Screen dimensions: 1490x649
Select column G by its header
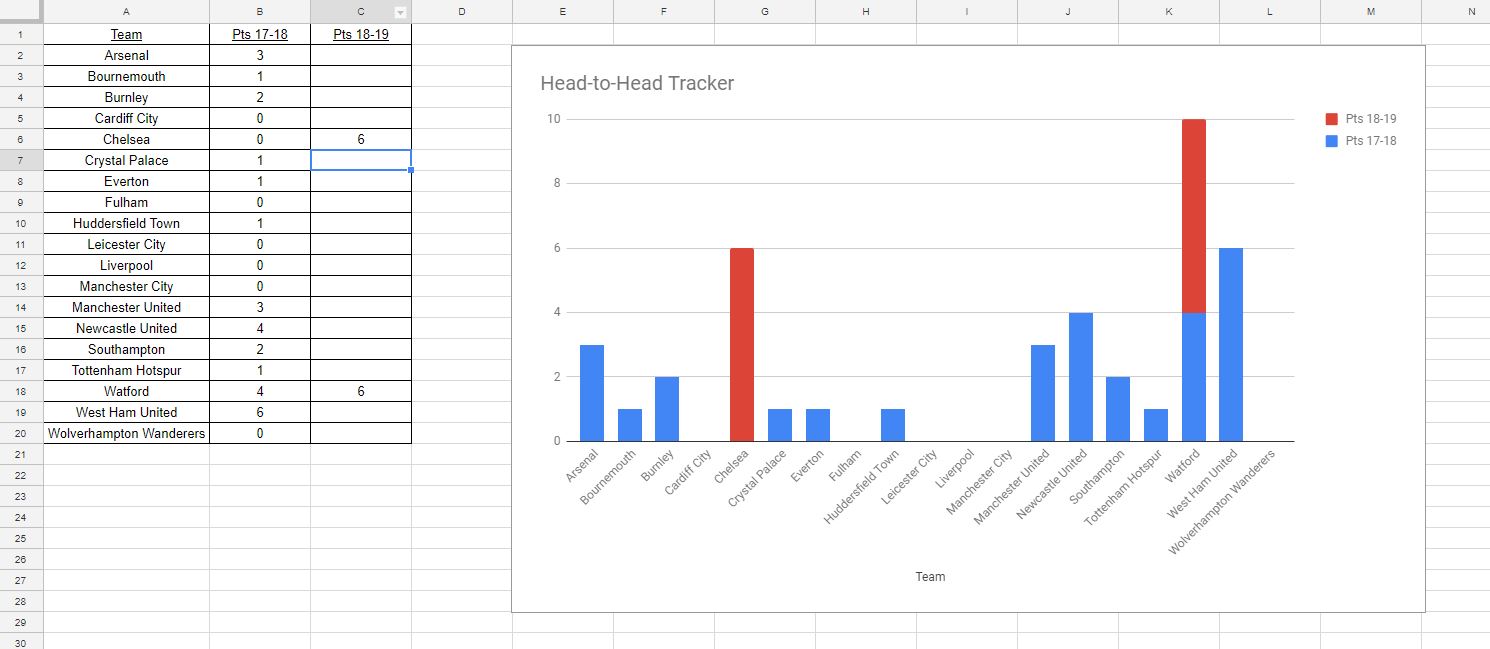[765, 11]
